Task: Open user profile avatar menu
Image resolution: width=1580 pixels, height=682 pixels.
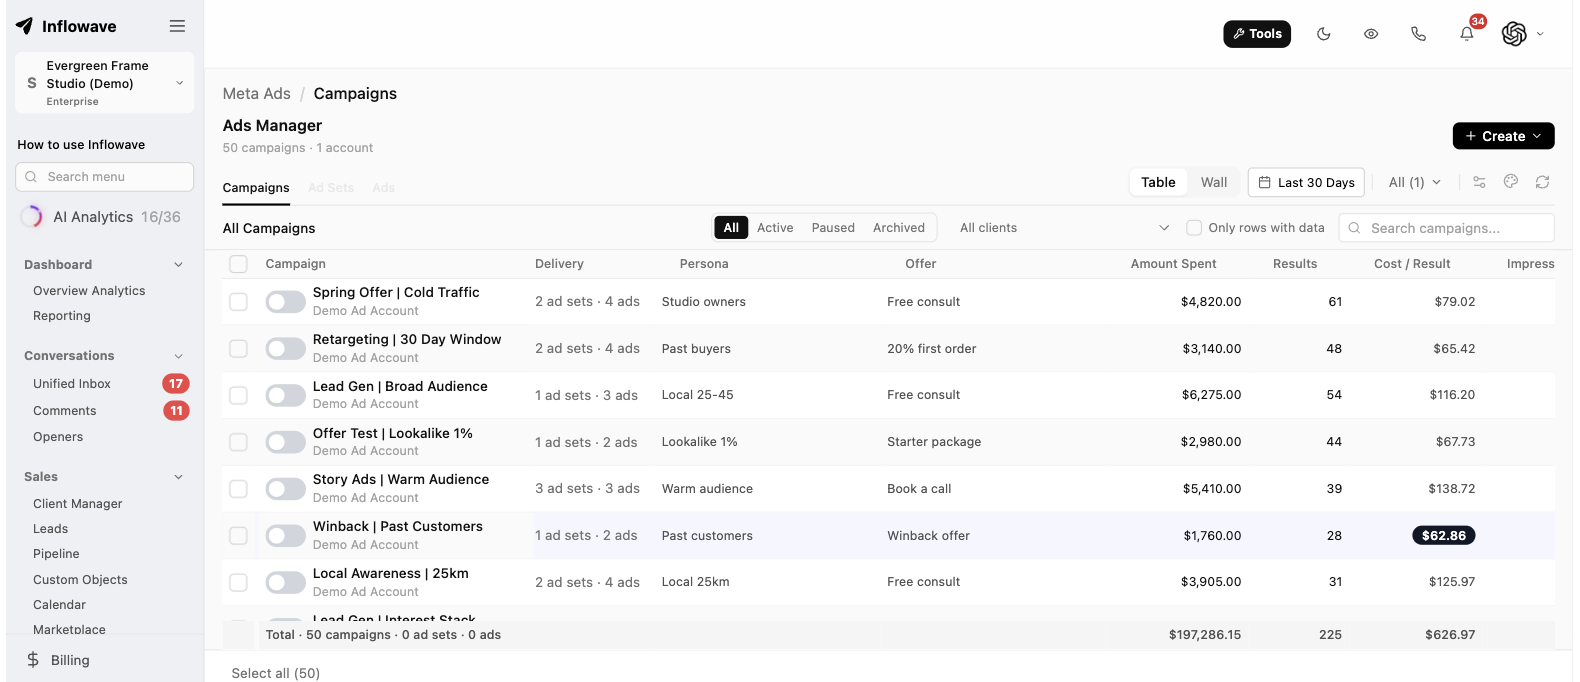Action: 1514,34
